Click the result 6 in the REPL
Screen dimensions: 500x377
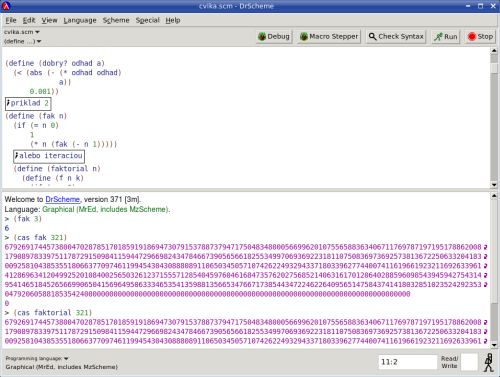pos(7,228)
